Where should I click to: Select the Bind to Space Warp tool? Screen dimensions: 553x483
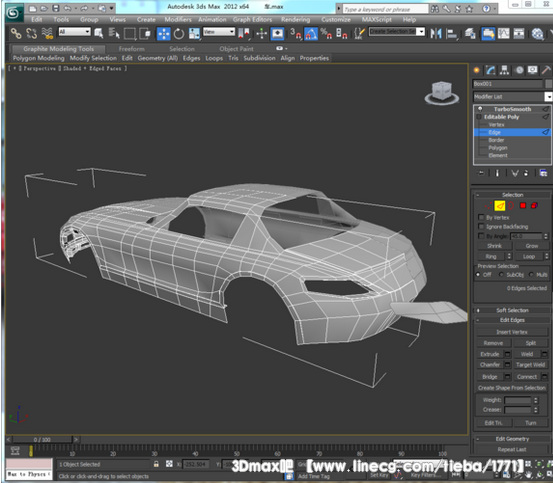point(47,33)
